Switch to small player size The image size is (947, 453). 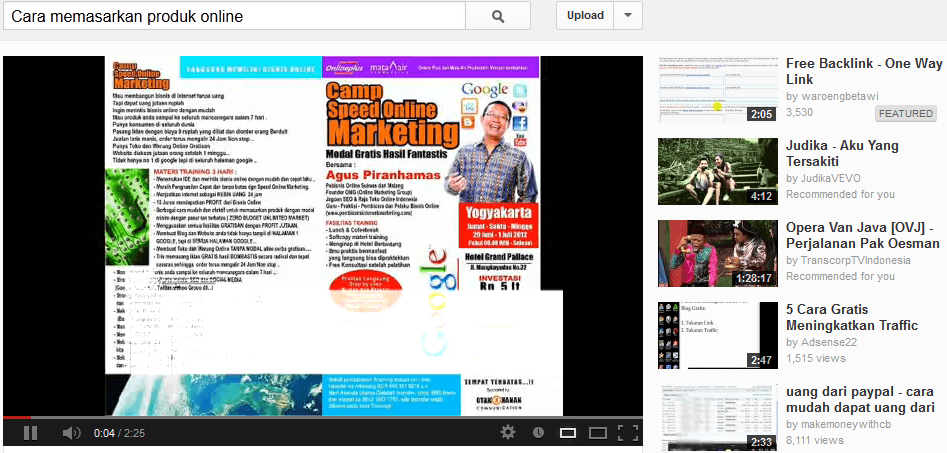[568, 432]
